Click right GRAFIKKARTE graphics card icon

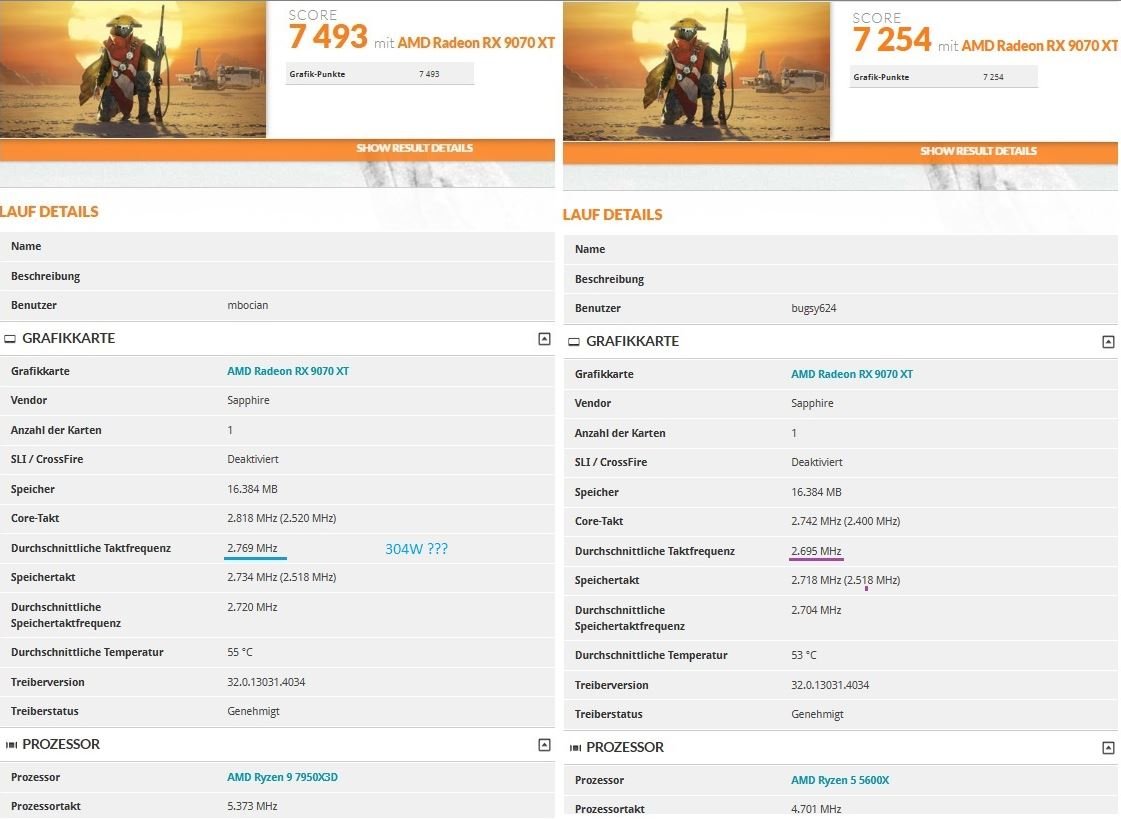(574, 342)
